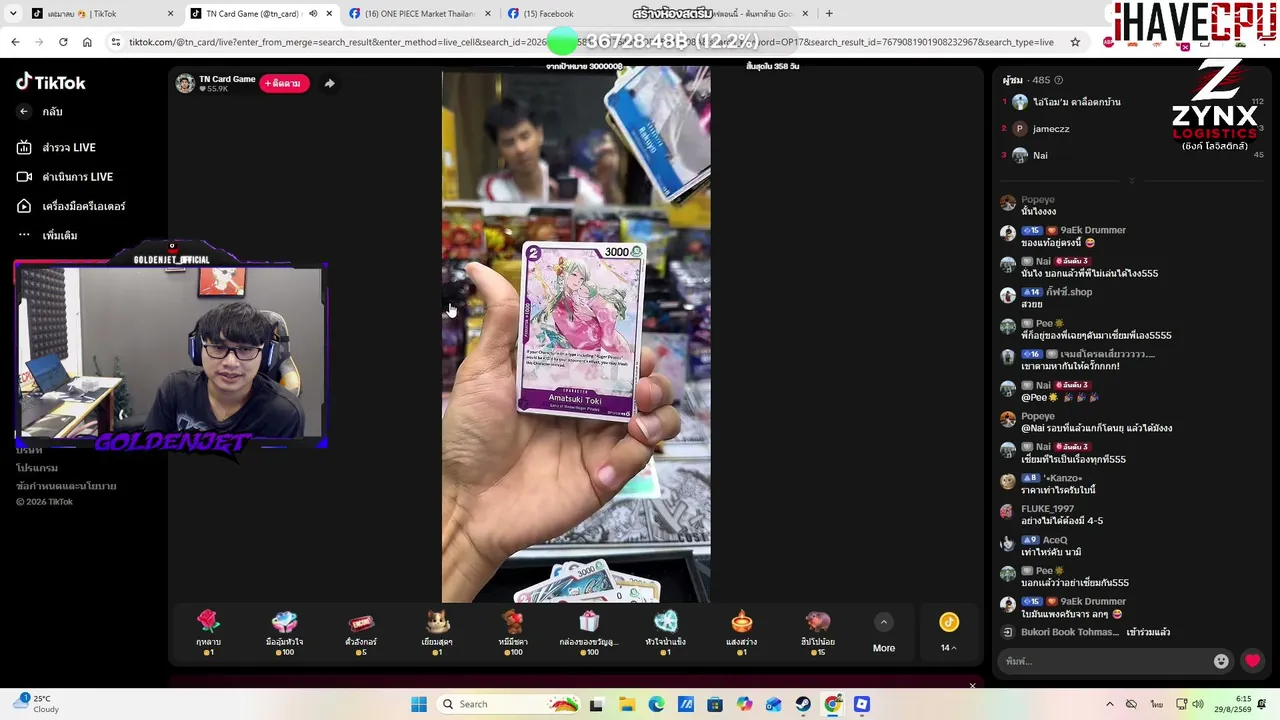This screenshot has width=1280, height=720.
Task: Open the browser home page
Action: click(87, 42)
